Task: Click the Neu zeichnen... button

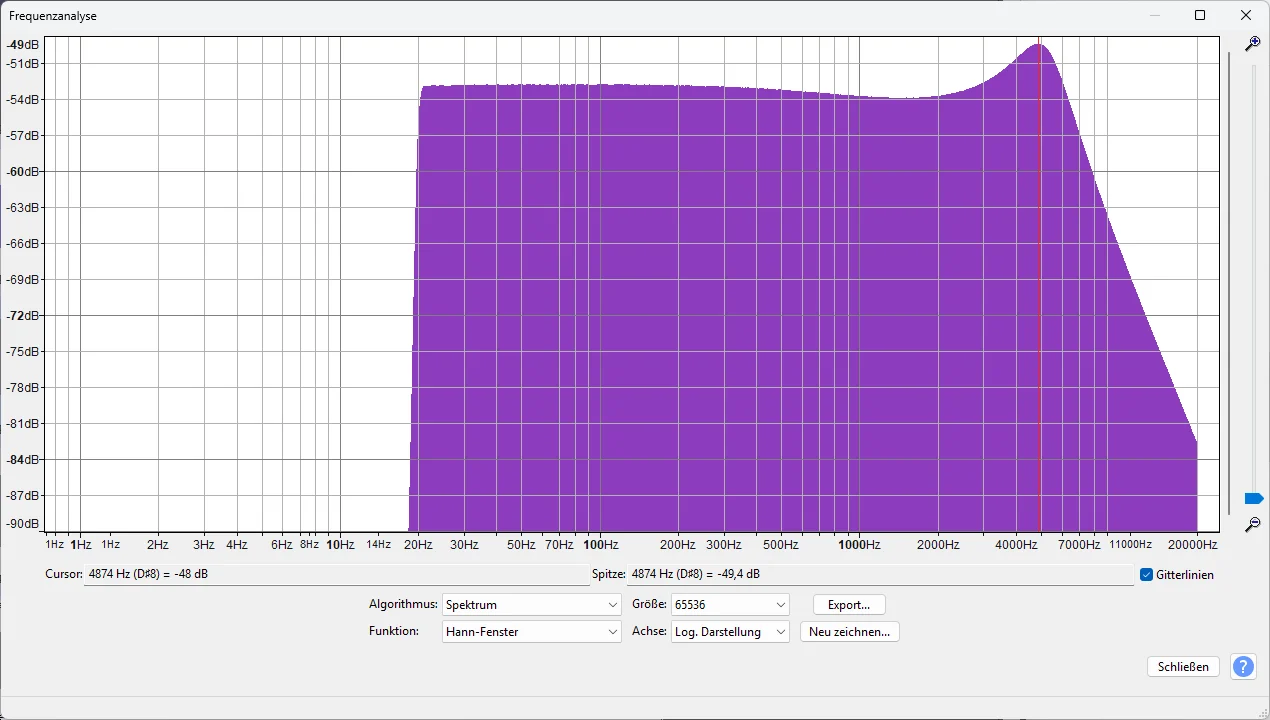Action: (x=849, y=632)
